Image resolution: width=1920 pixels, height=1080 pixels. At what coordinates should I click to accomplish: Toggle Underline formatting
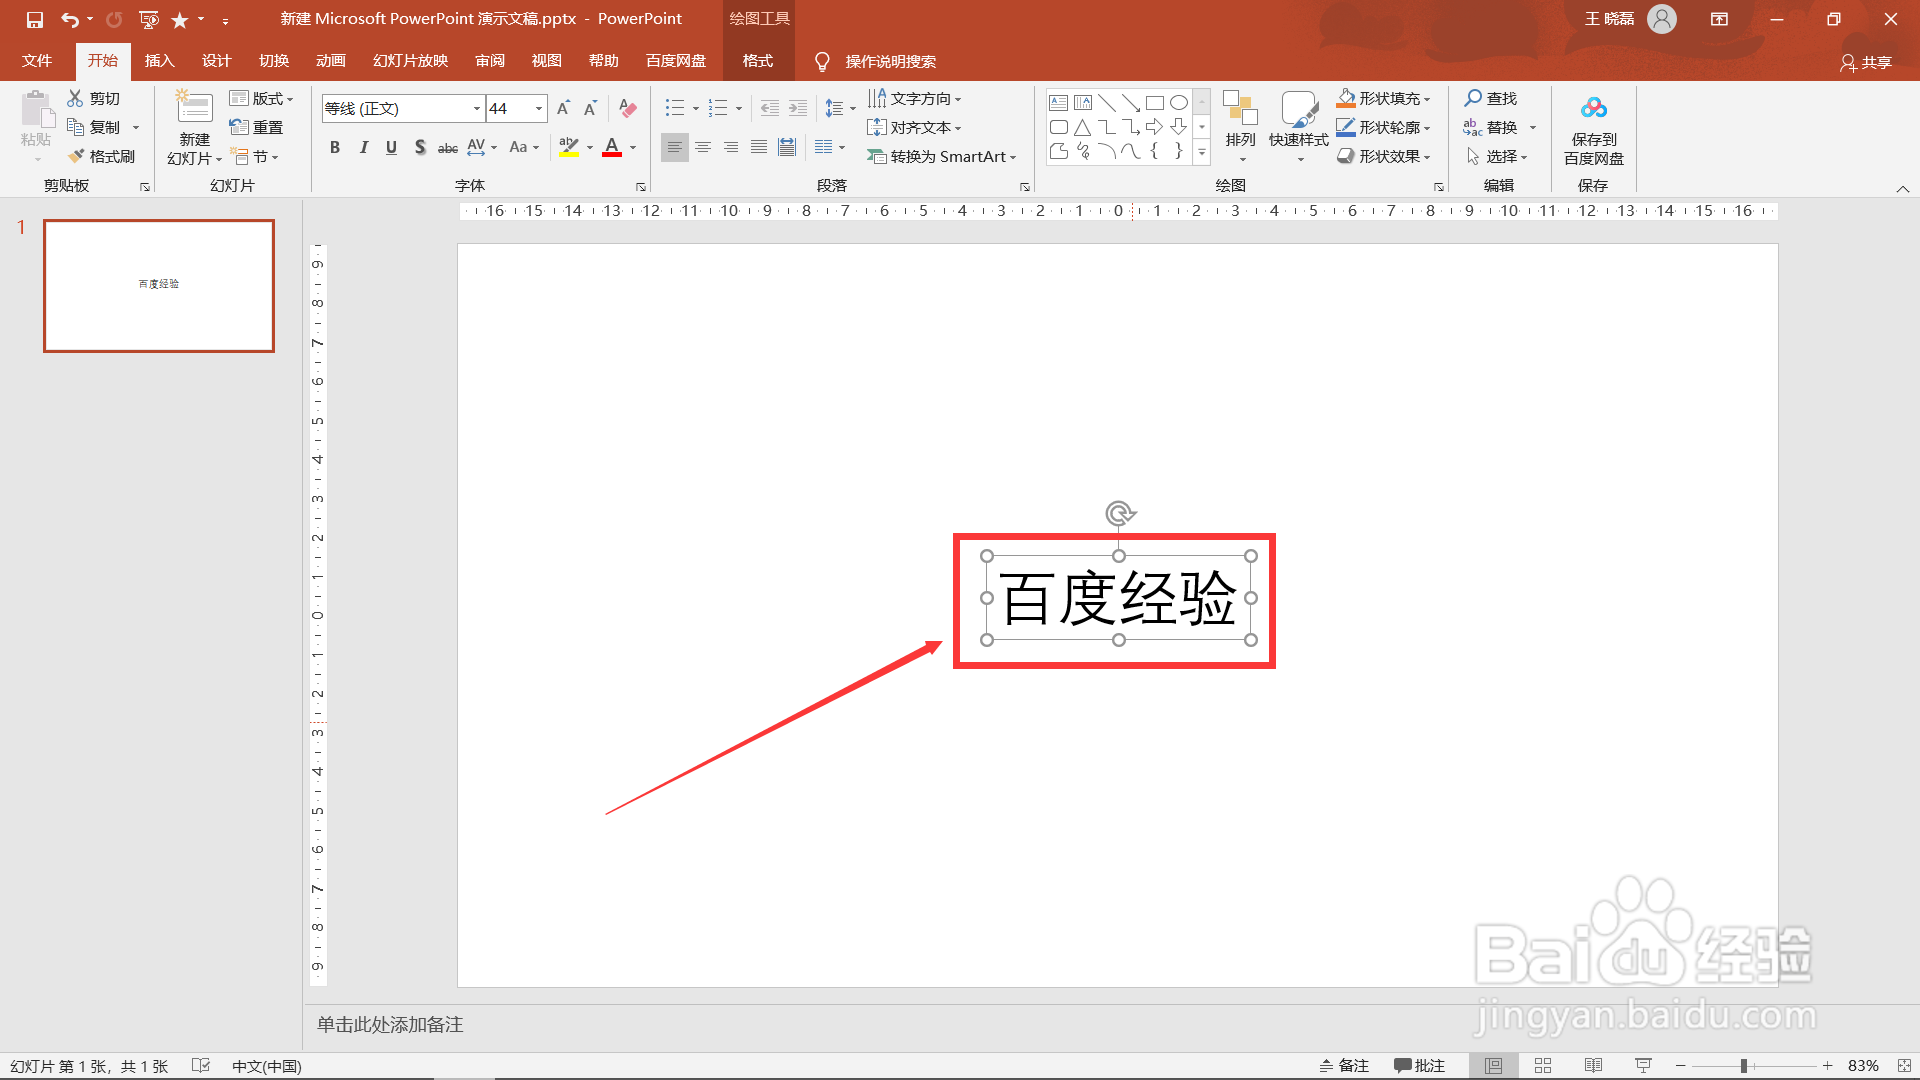click(x=391, y=147)
